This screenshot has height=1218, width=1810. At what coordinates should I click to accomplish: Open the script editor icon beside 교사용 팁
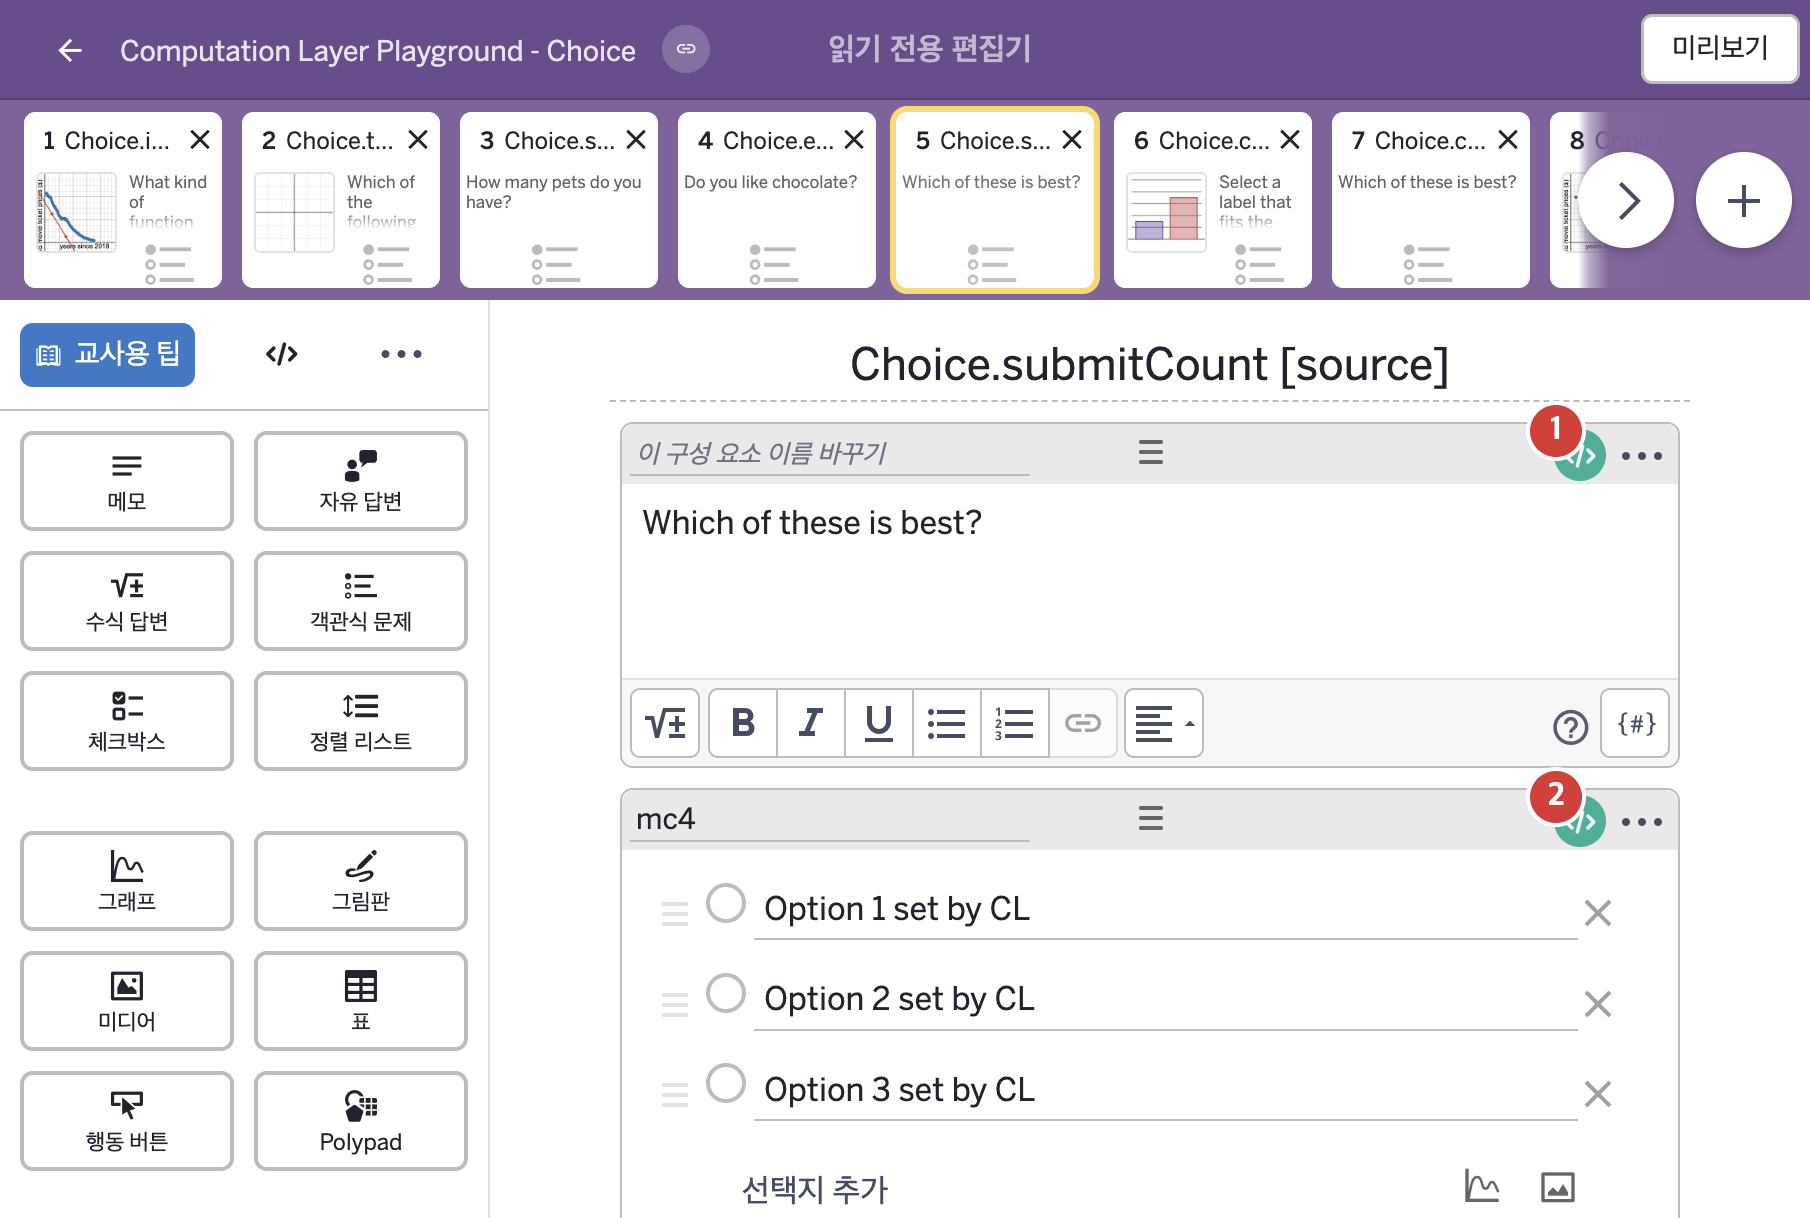282,354
